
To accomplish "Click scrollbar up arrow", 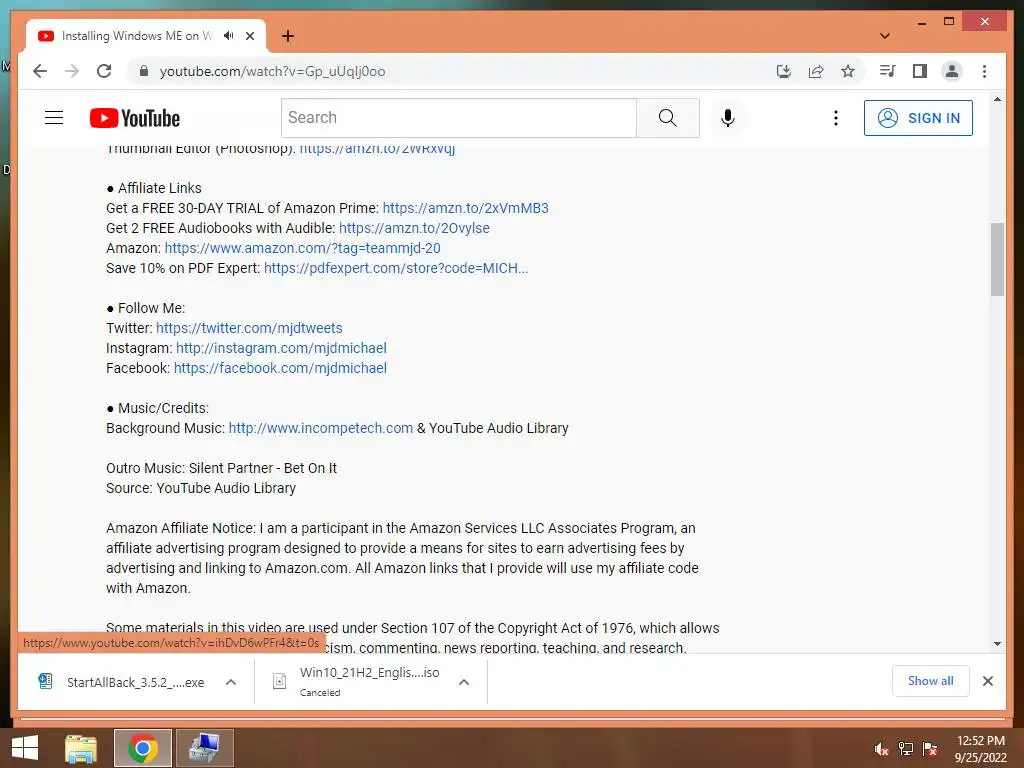I will tap(997, 99).
